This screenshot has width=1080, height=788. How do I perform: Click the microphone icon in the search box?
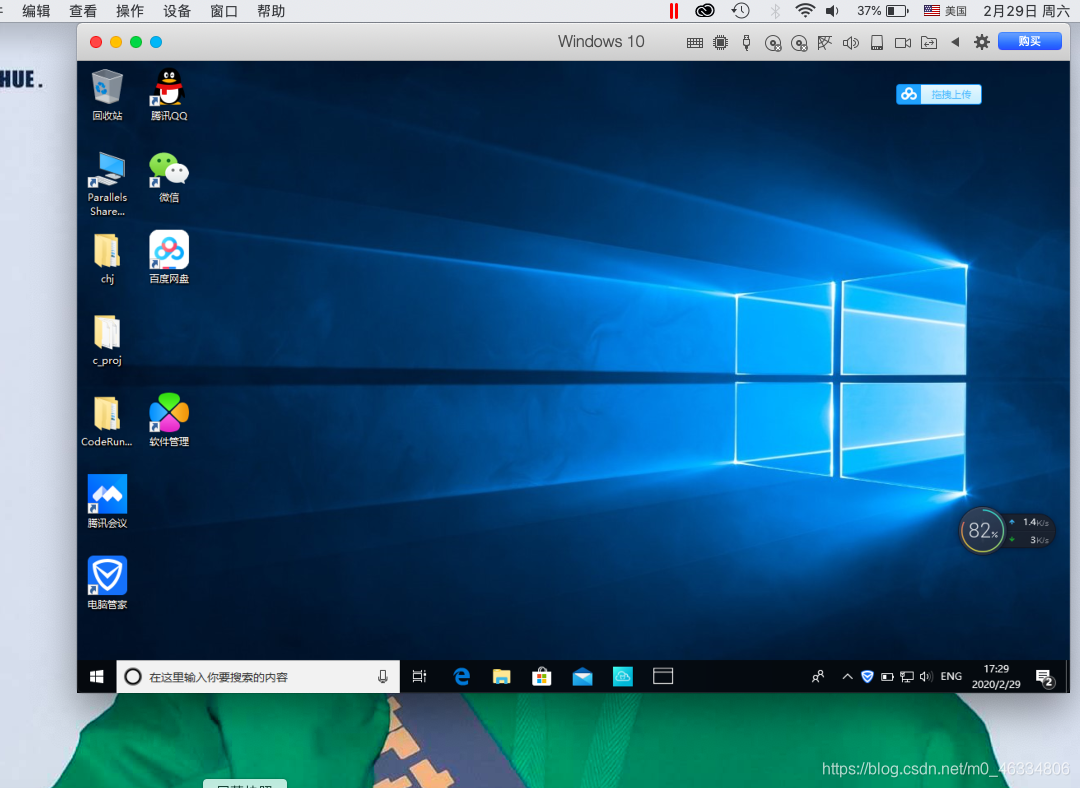[383, 676]
